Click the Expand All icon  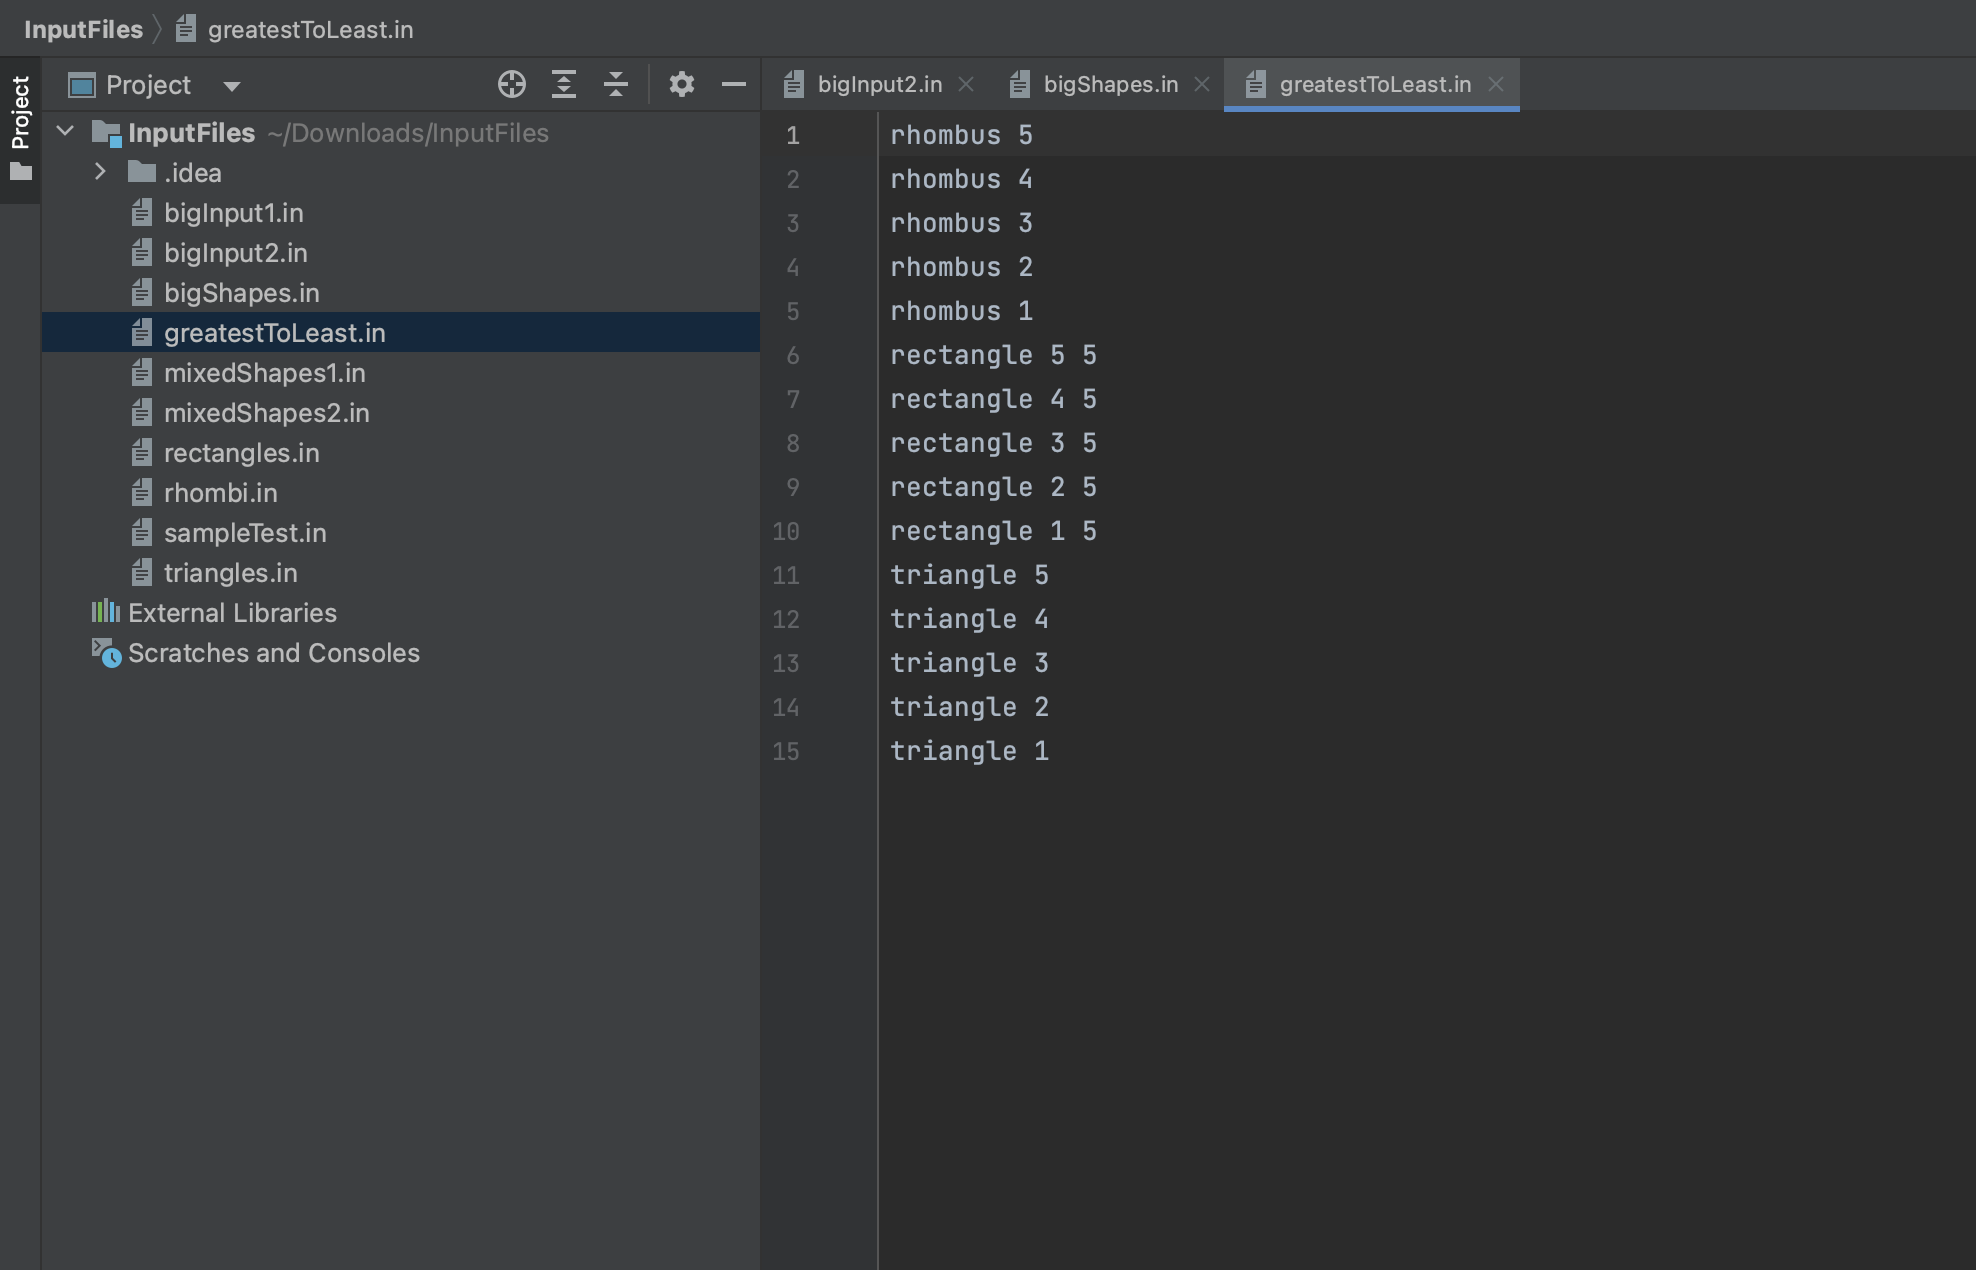(564, 85)
